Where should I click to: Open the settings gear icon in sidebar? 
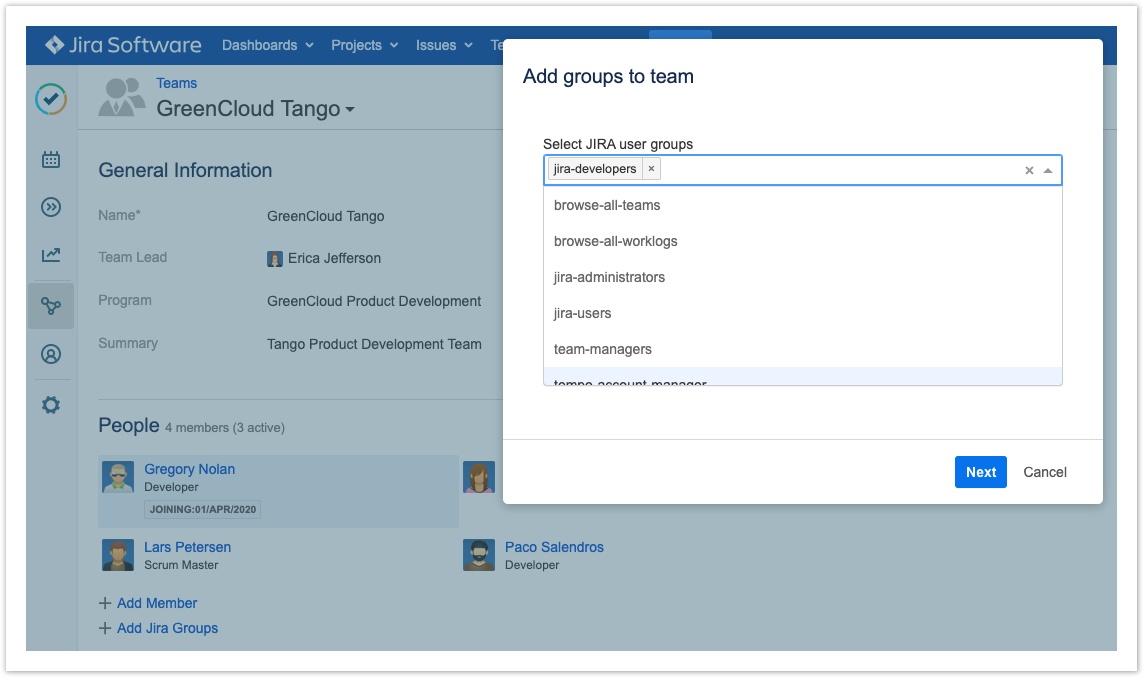click(x=51, y=405)
